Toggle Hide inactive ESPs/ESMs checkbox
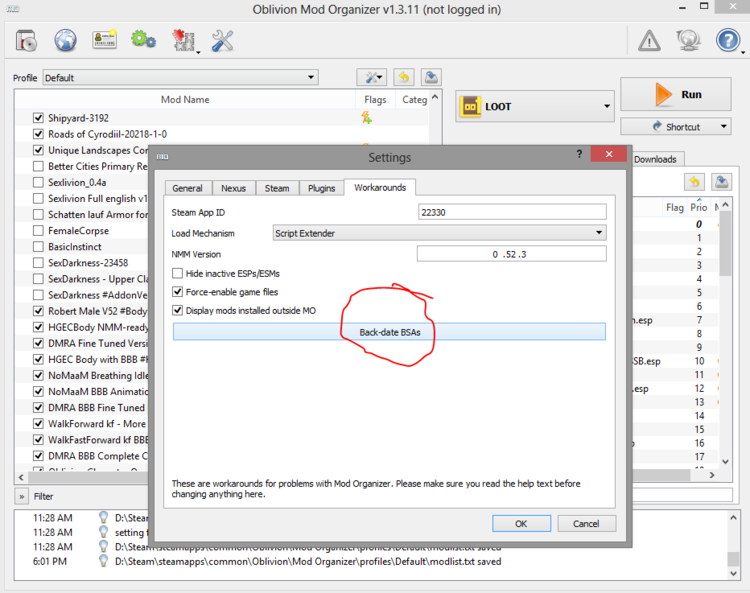Image resolution: width=750 pixels, height=593 pixels. 177,273
